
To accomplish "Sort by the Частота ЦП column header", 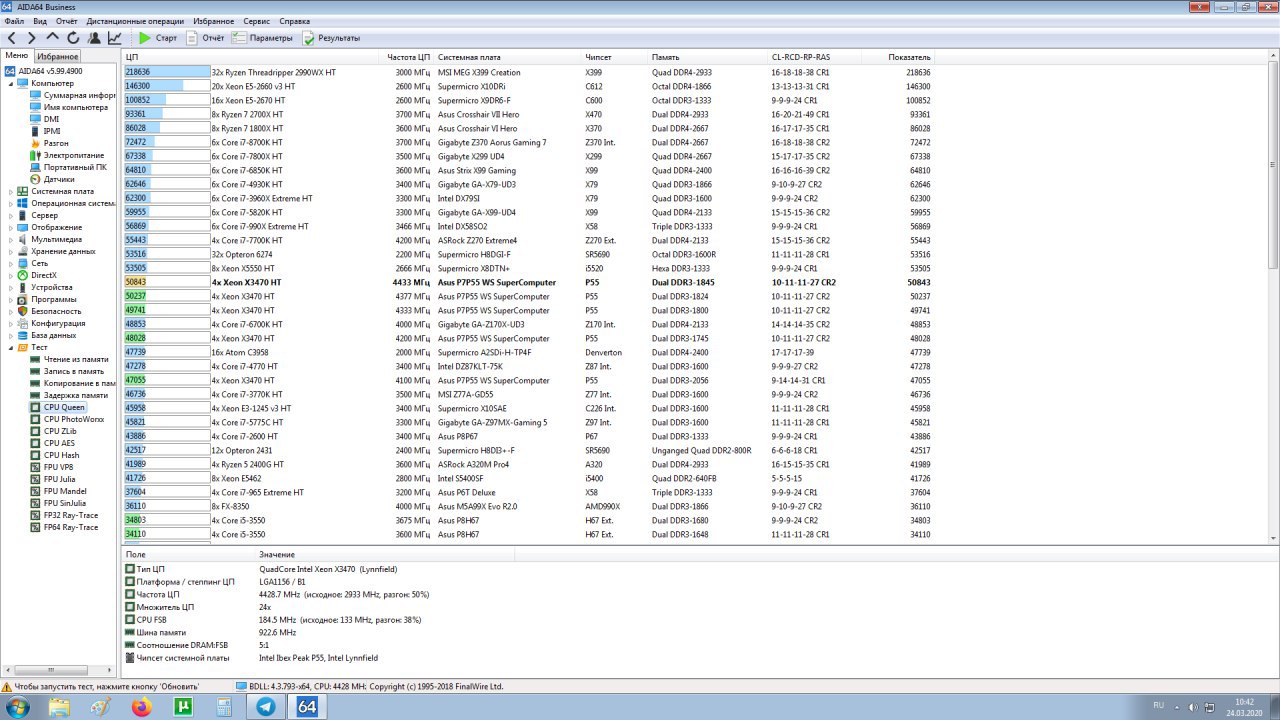I will (x=408, y=57).
